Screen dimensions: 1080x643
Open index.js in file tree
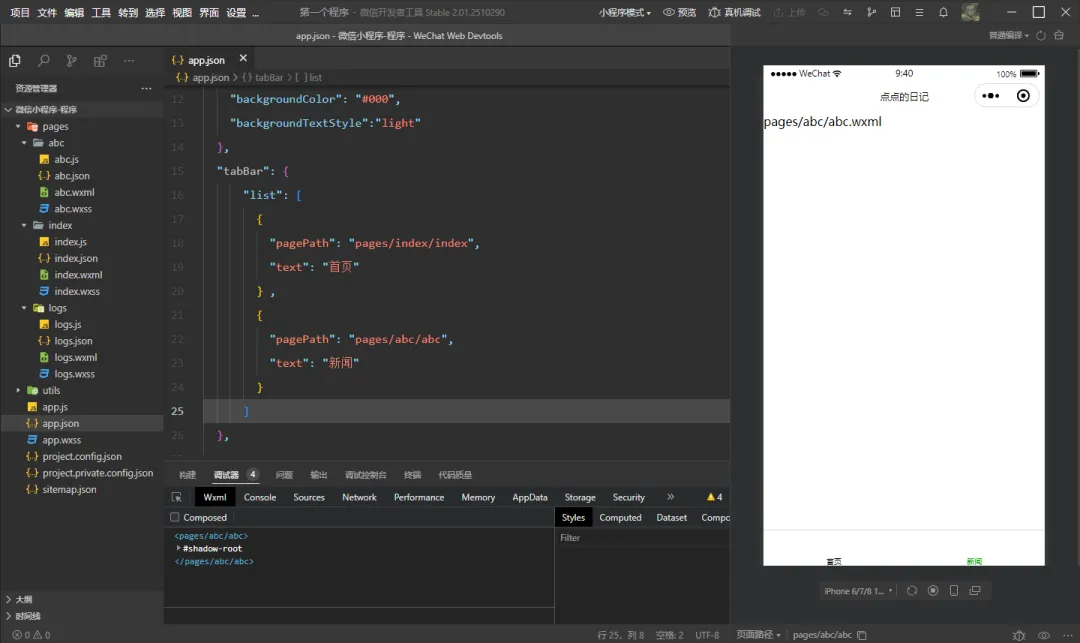(x=70, y=242)
